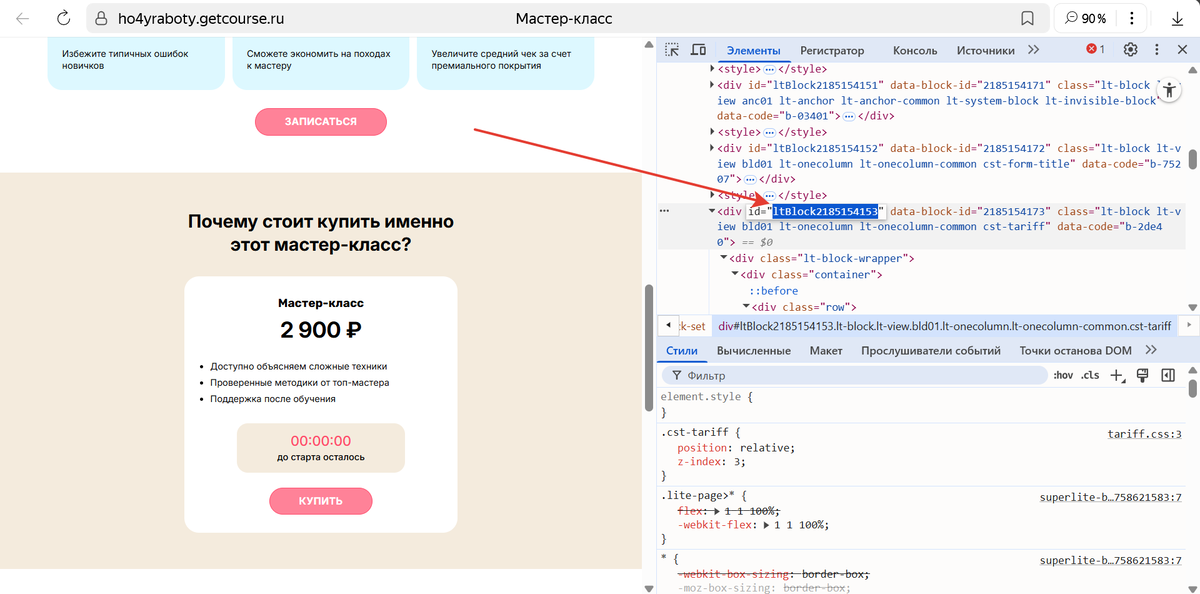1200x594 pixels.
Task: Open the floating accessibility widget button
Action: 1169,90
